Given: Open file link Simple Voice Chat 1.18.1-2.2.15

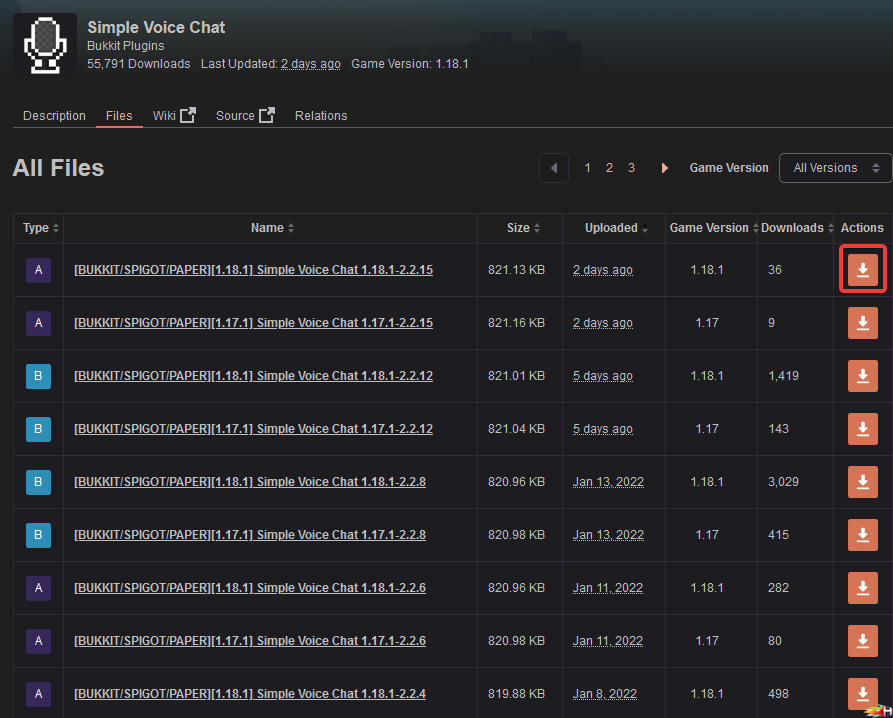Looking at the screenshot, I should (253, 270).
